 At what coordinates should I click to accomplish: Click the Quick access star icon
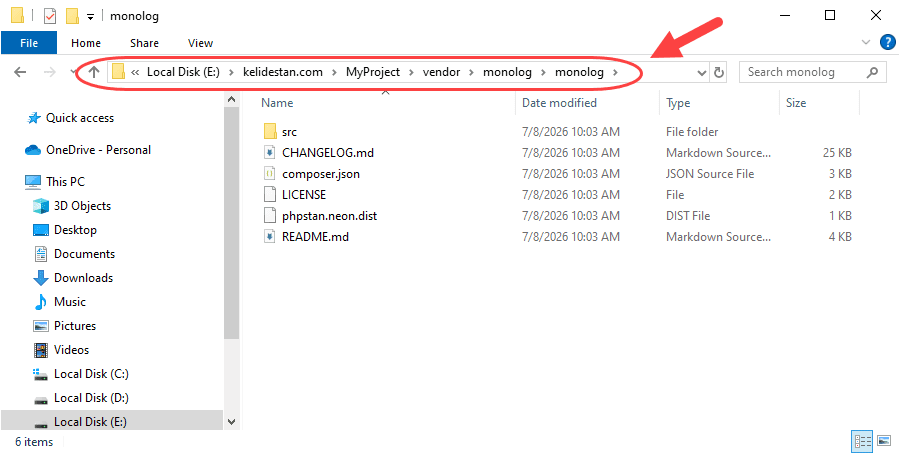pyautogui.click(x=34, y=118)
